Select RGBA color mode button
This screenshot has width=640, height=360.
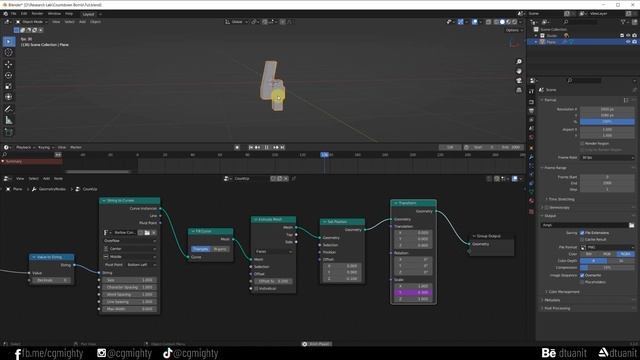click(x=625, y=254)
